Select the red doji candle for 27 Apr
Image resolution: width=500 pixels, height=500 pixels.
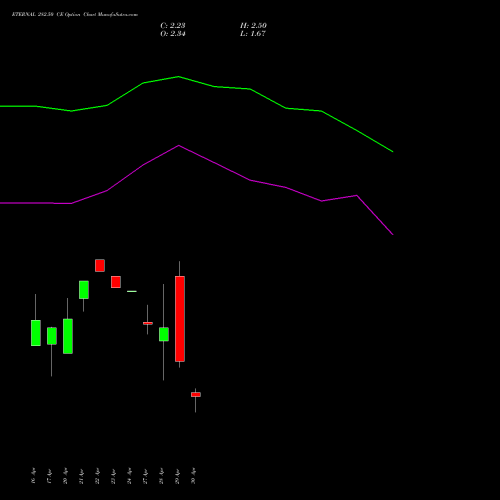point(148,323)
